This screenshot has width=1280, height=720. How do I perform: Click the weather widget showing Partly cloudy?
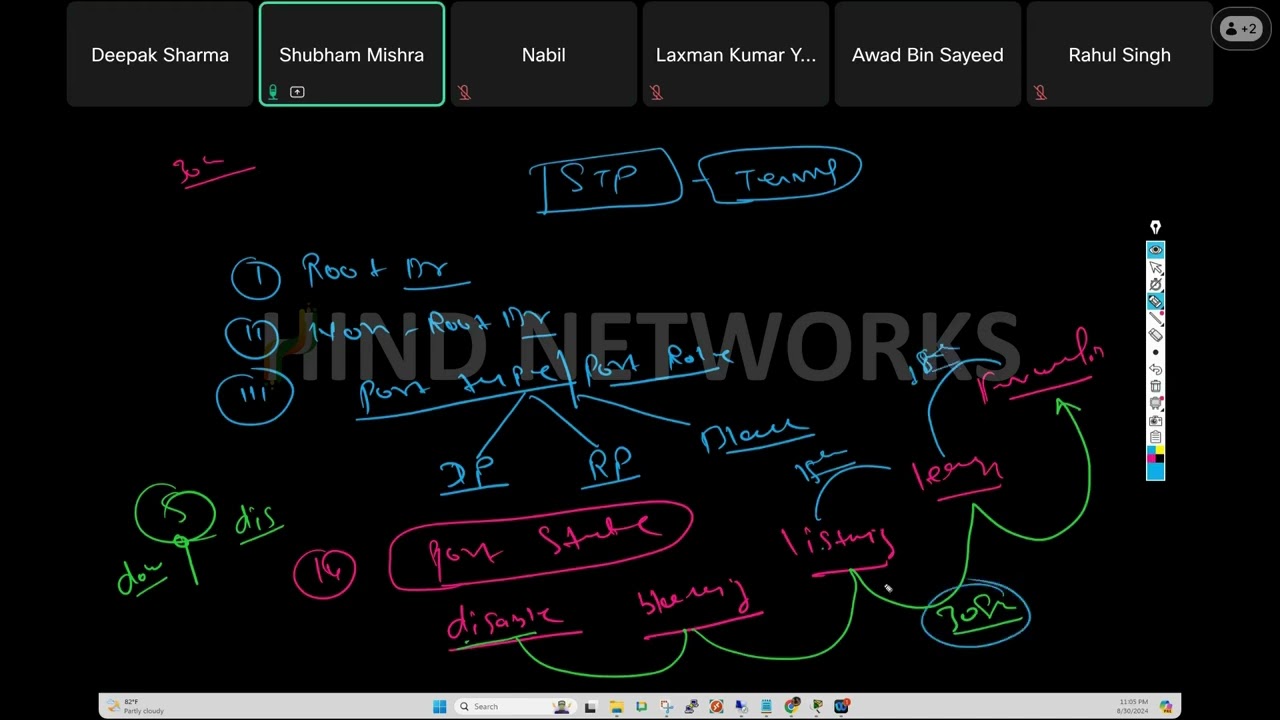[x=137, y=706]
